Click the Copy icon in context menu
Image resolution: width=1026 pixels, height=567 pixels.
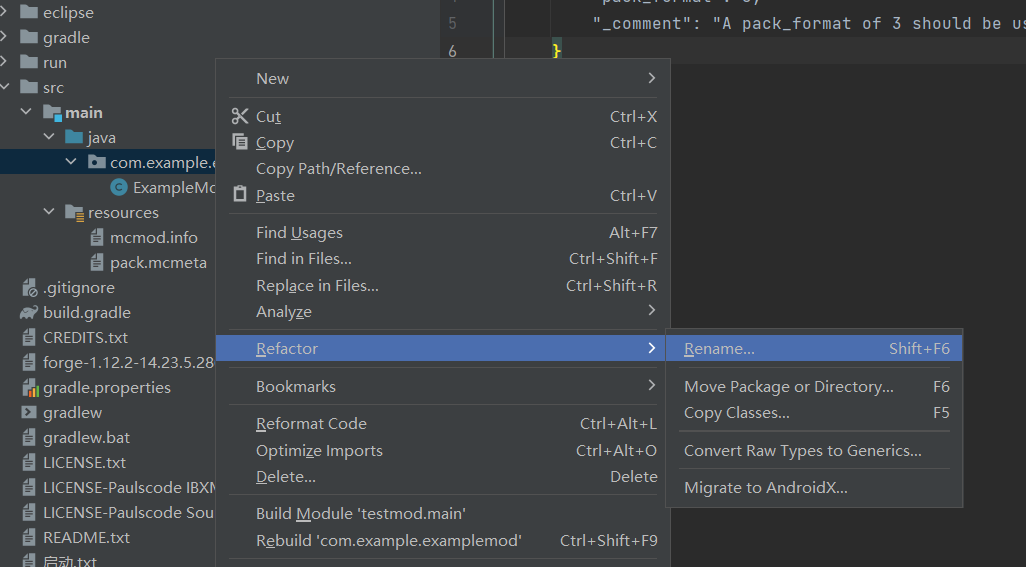(x=239, y=142)
